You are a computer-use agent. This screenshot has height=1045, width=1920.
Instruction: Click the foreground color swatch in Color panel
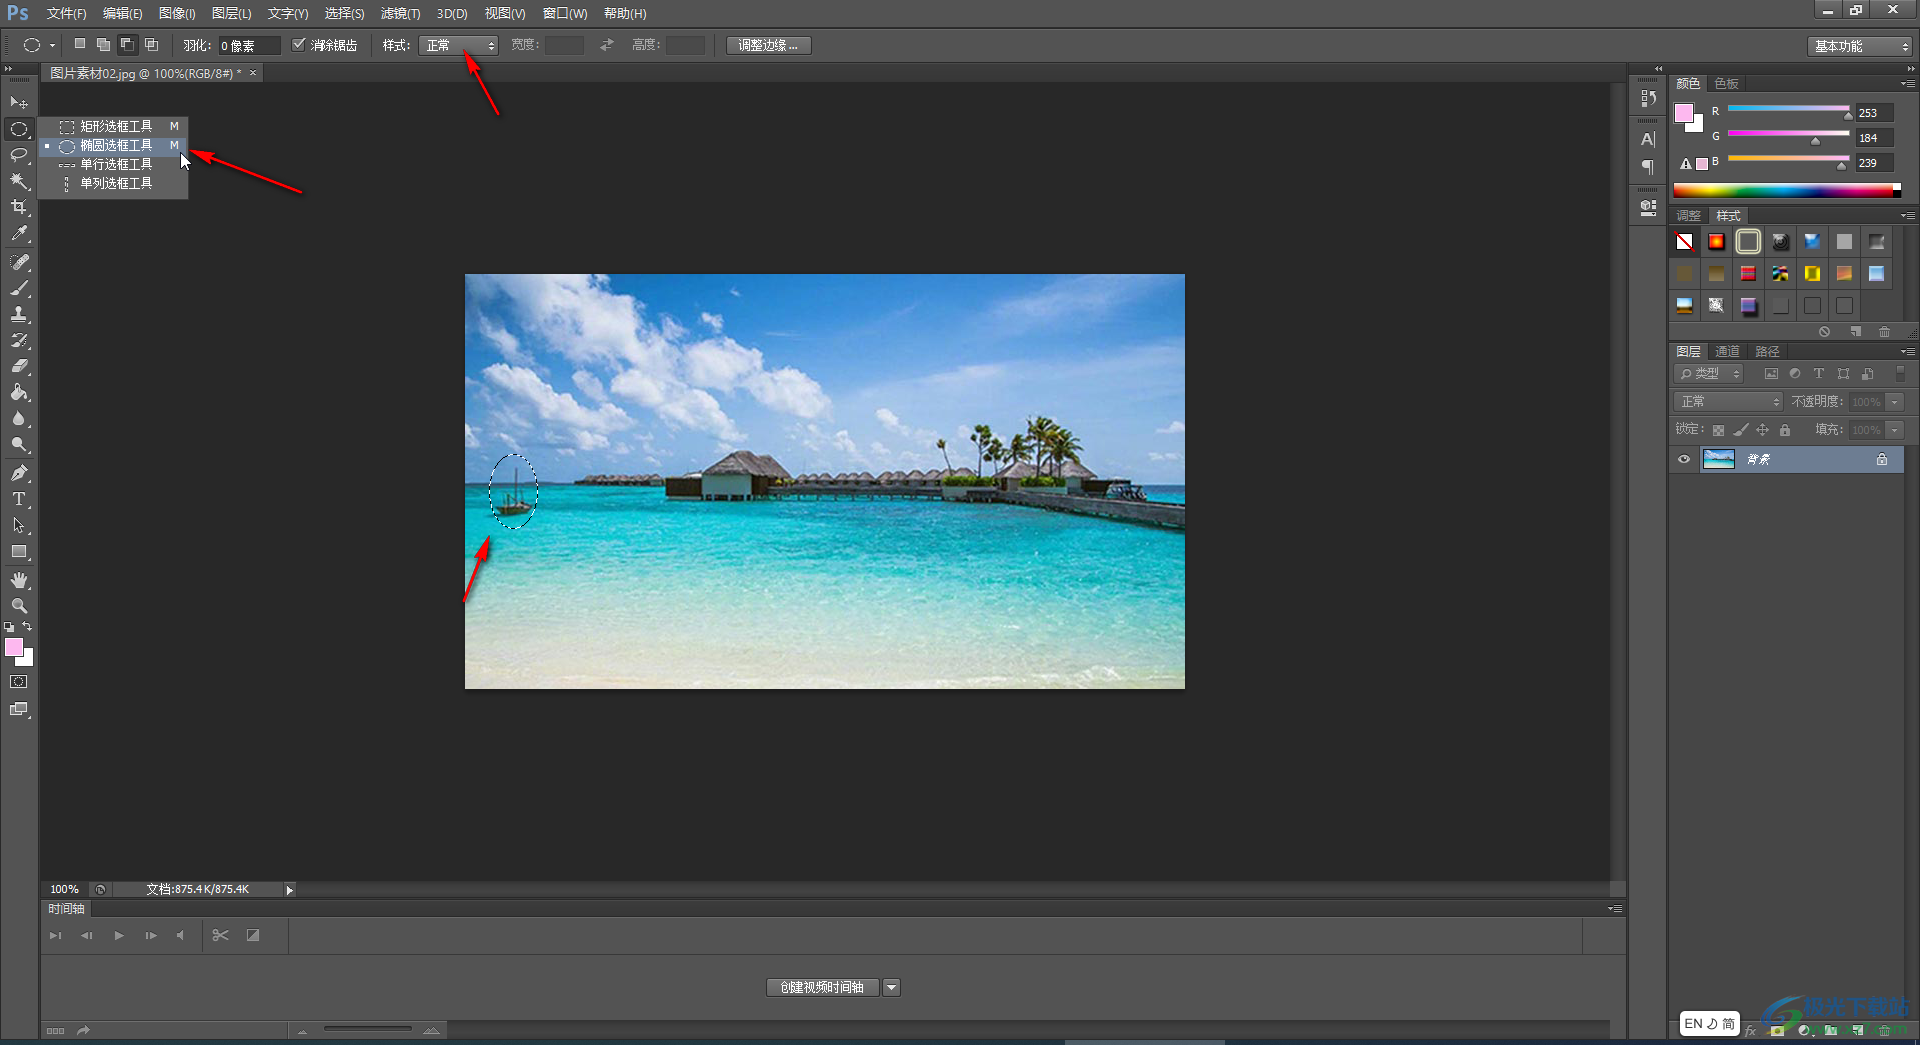pos(1684,113)
